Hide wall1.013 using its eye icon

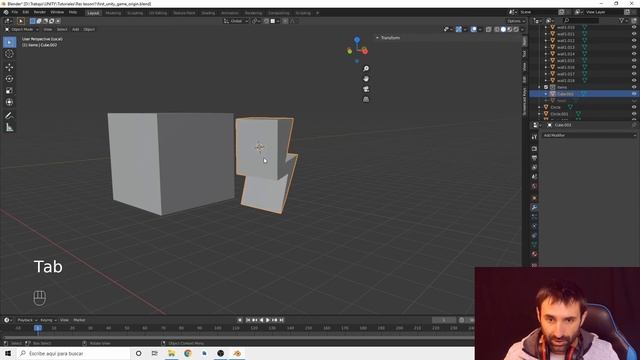(634, 47)
